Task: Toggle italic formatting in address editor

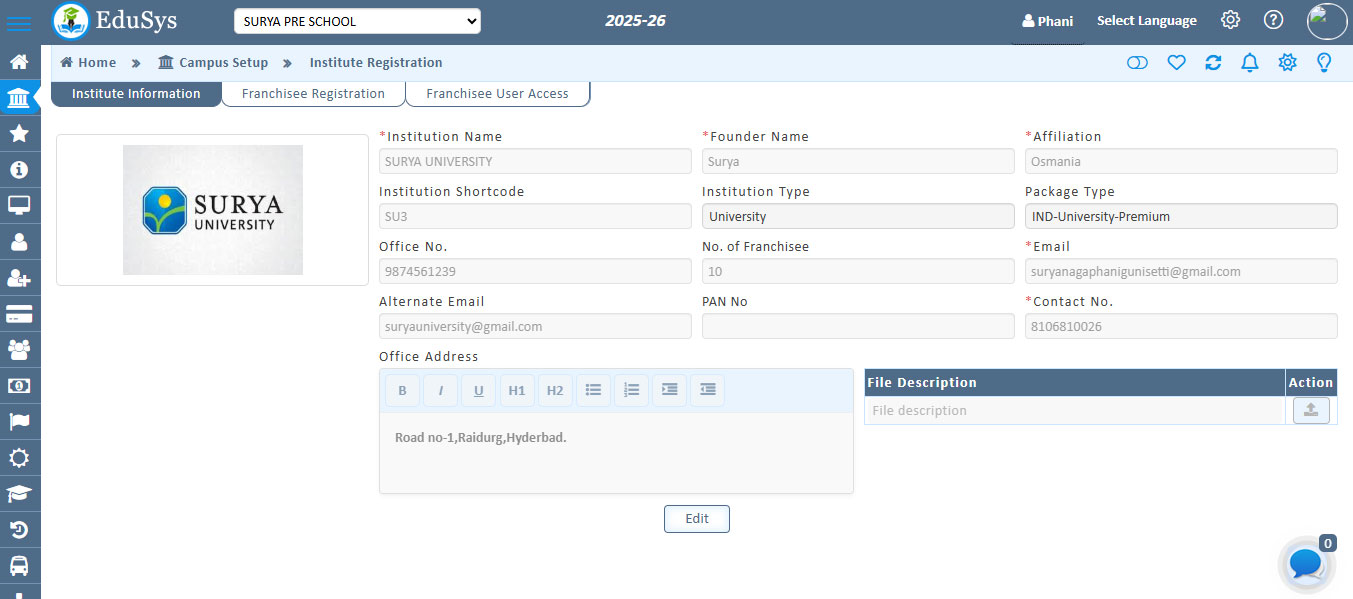Action: tap(440, 390)
